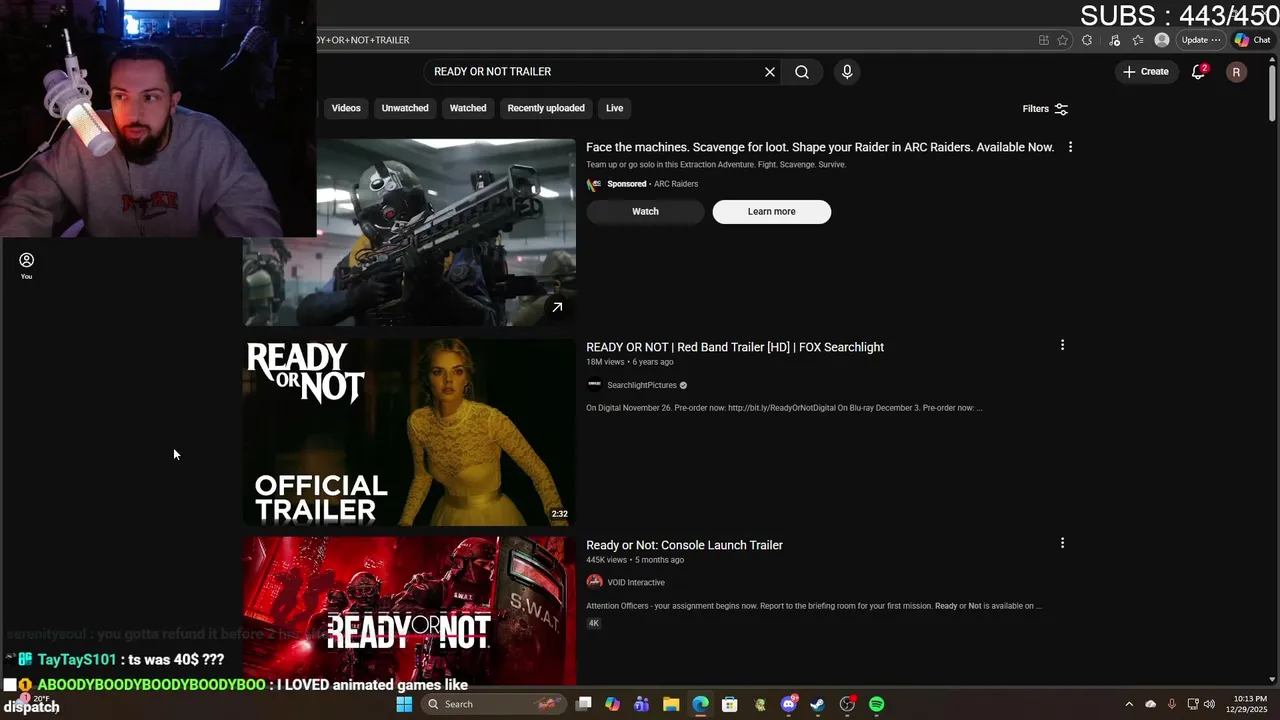Select the Live filter chip
1280x720 pixels.
pos(614,108)
